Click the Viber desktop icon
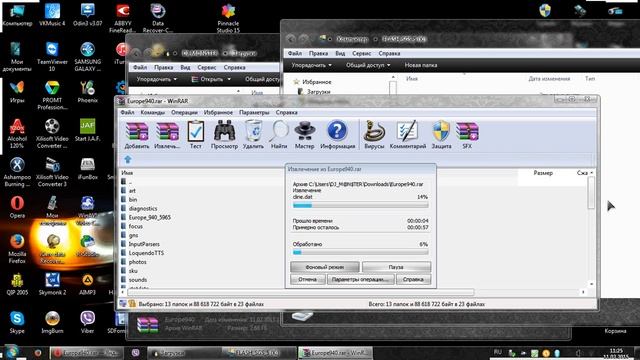The width and height of the screenshot is (640, 360). [87, 322]
